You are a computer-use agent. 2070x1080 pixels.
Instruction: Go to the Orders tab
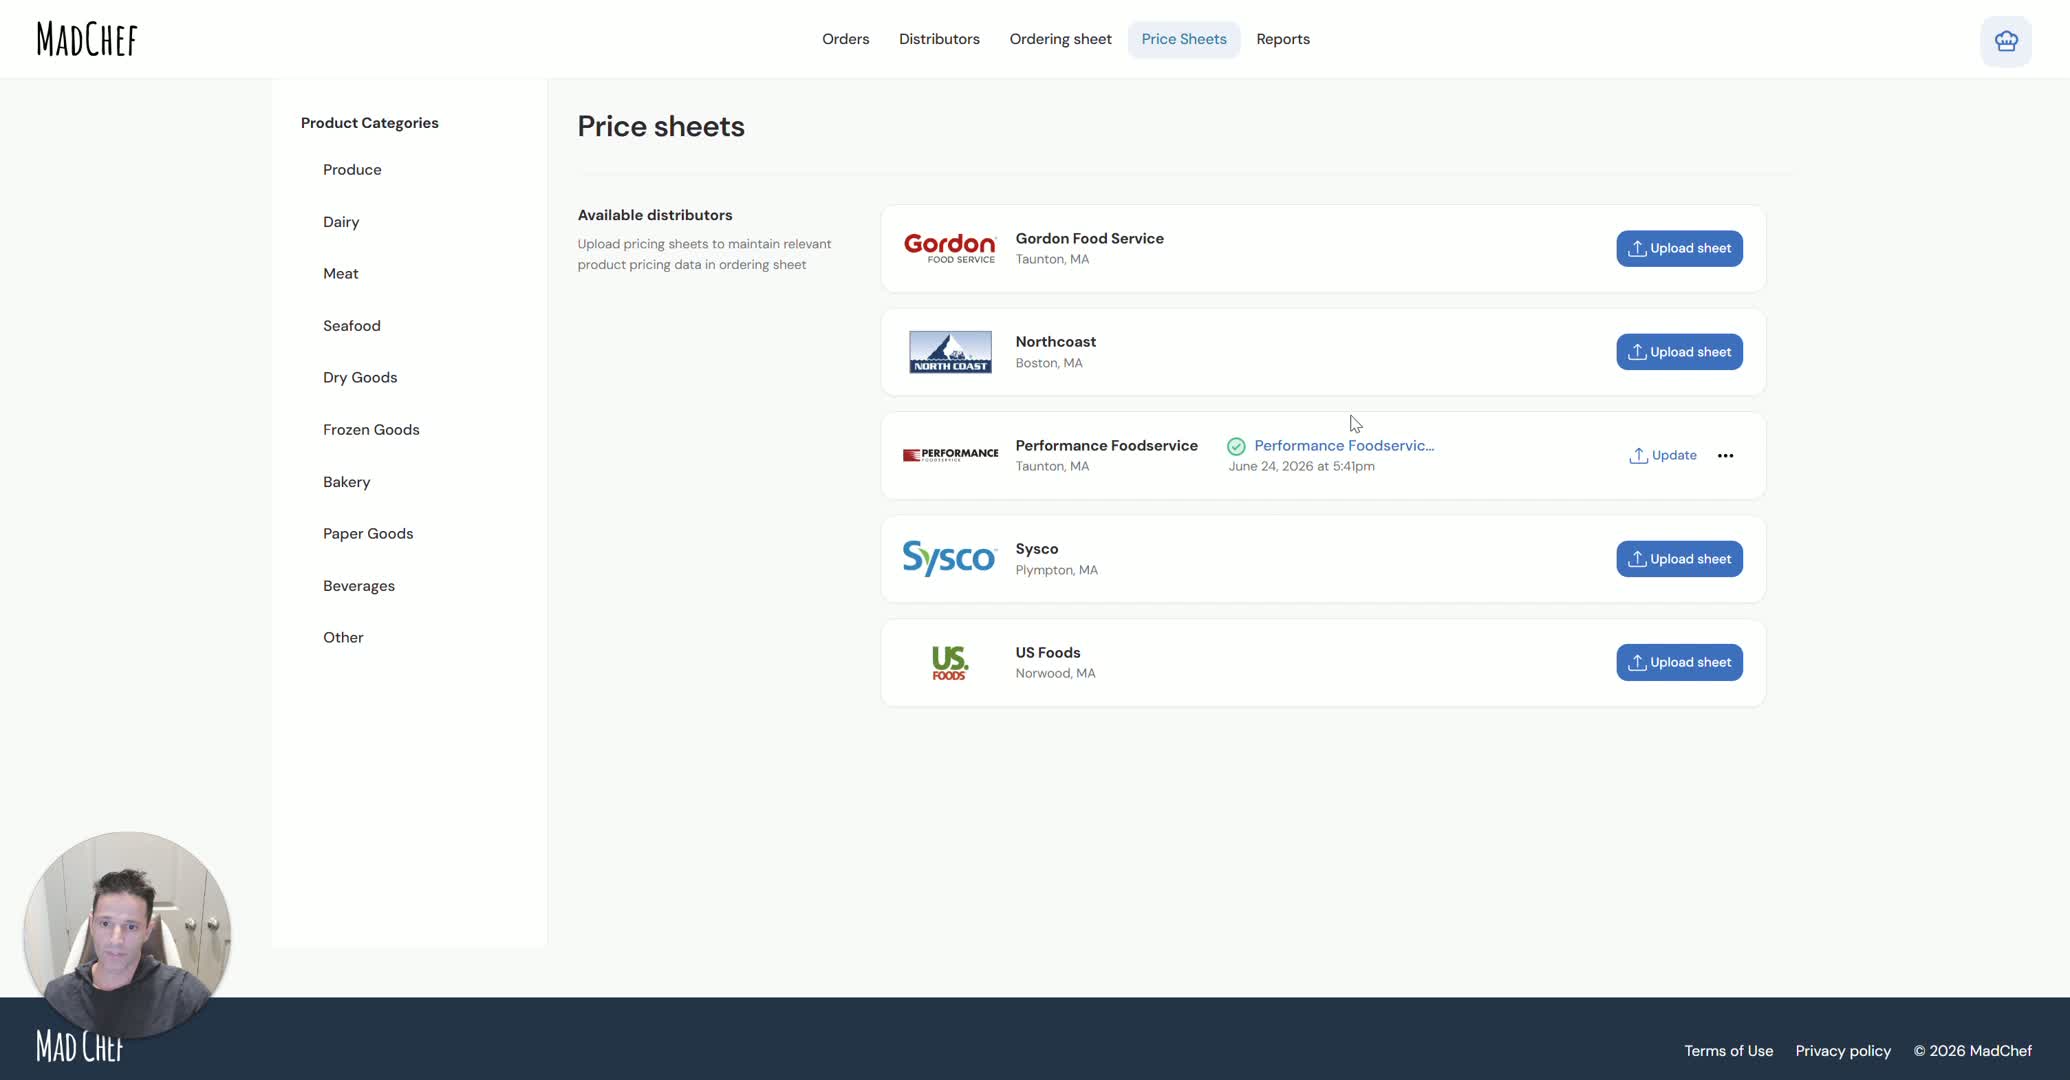tap(845, 39)
